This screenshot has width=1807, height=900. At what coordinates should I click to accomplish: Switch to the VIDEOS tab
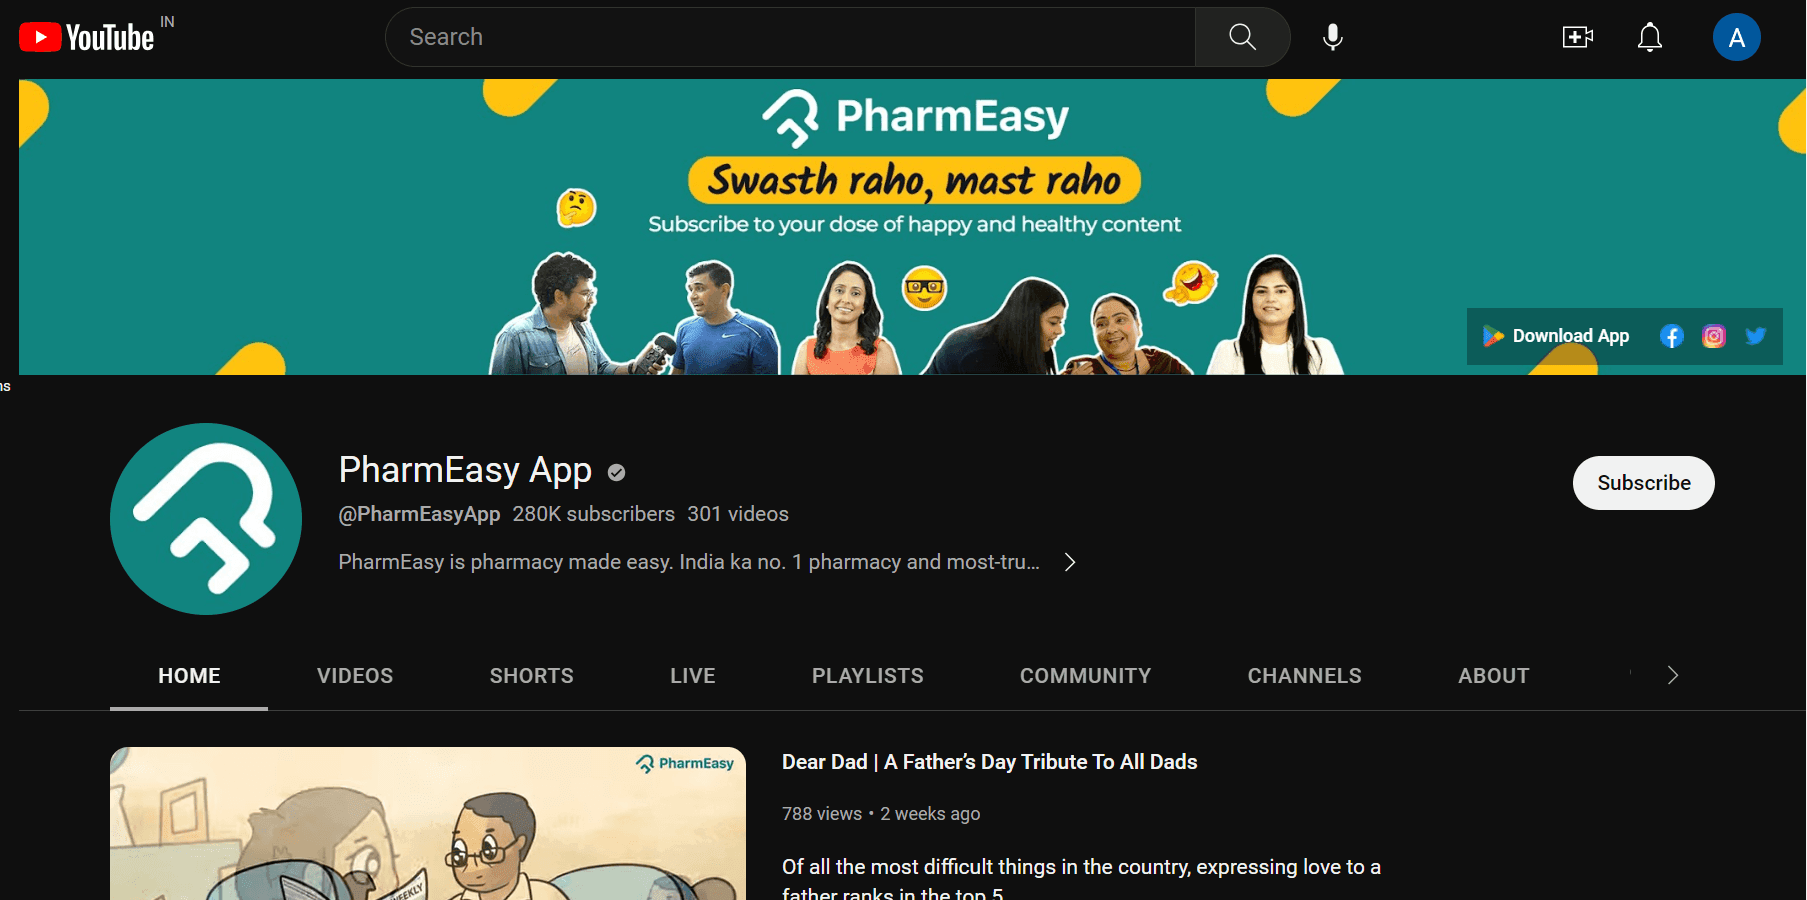click(x=354, y=675)
